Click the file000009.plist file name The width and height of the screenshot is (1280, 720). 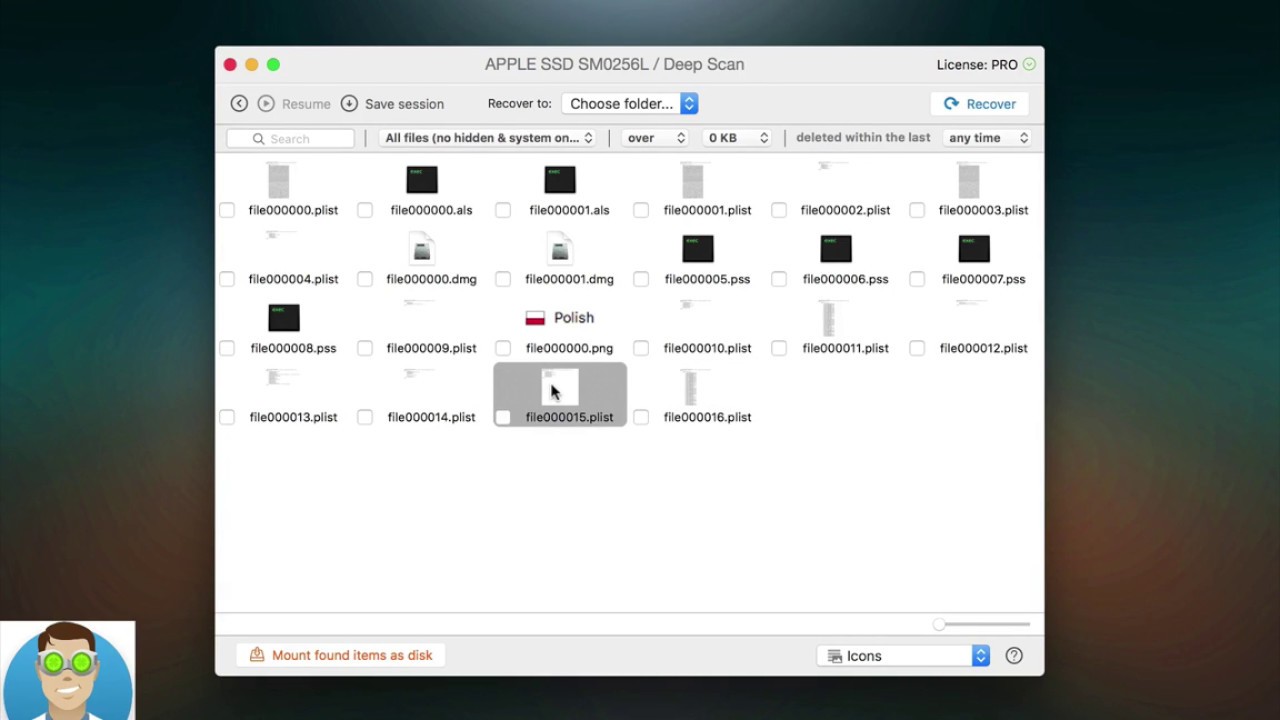pyautogui.click(x=431, y=348)
